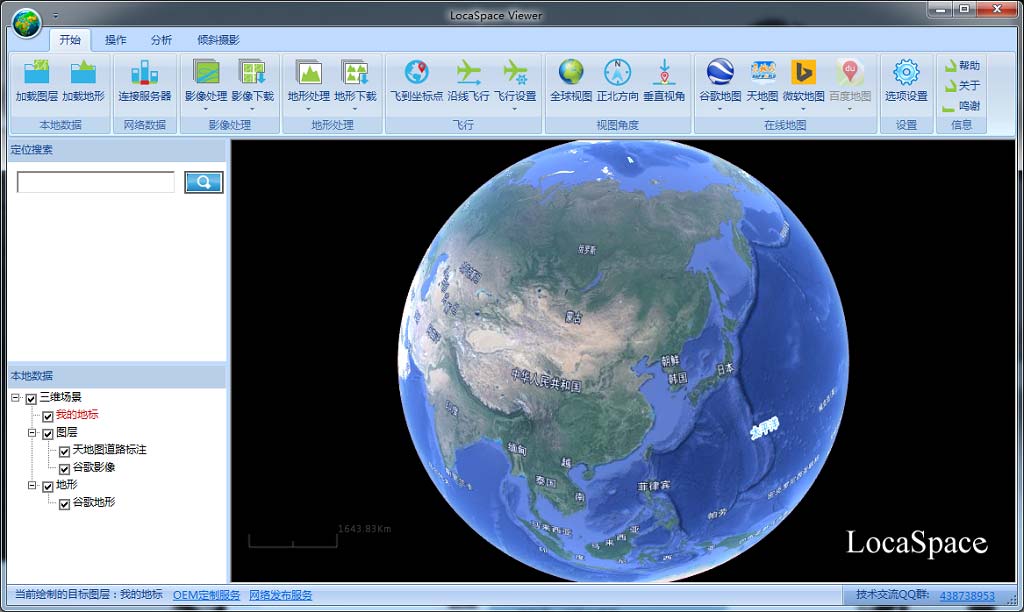Switch to 分析 ribbon tab

point(161,40)
